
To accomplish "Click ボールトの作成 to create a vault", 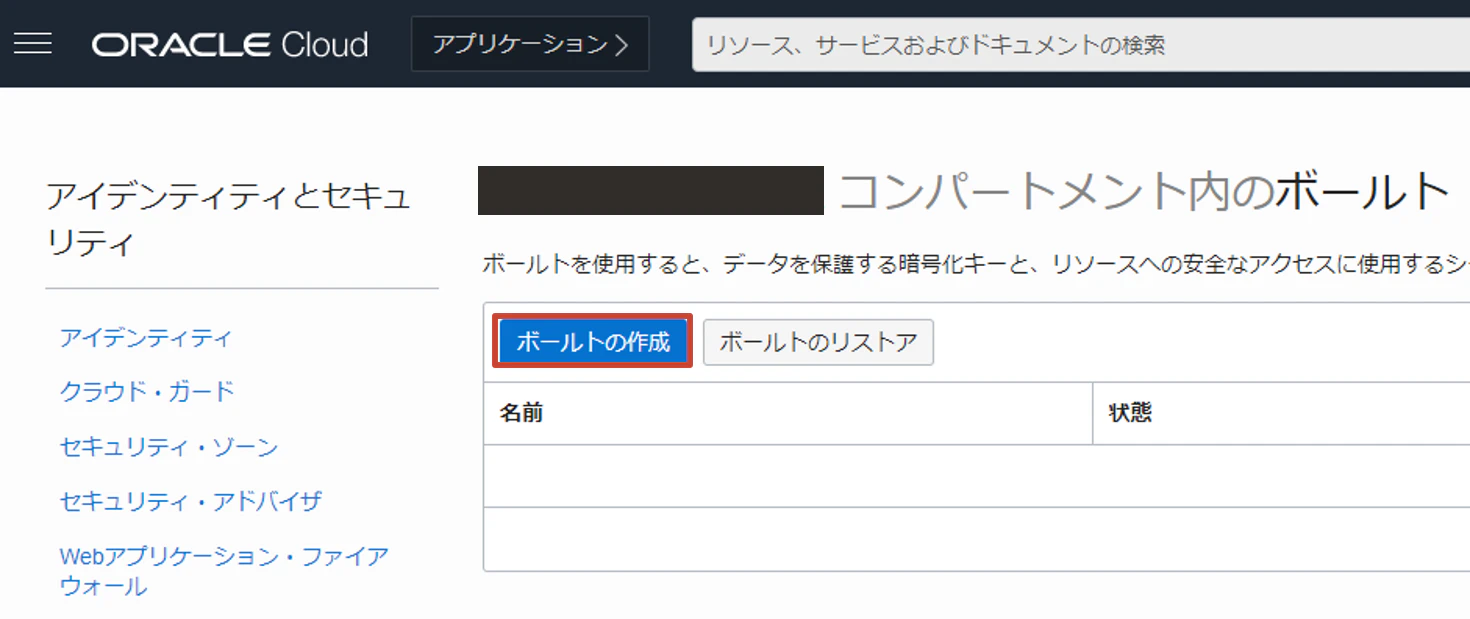I will click(592, 341).
